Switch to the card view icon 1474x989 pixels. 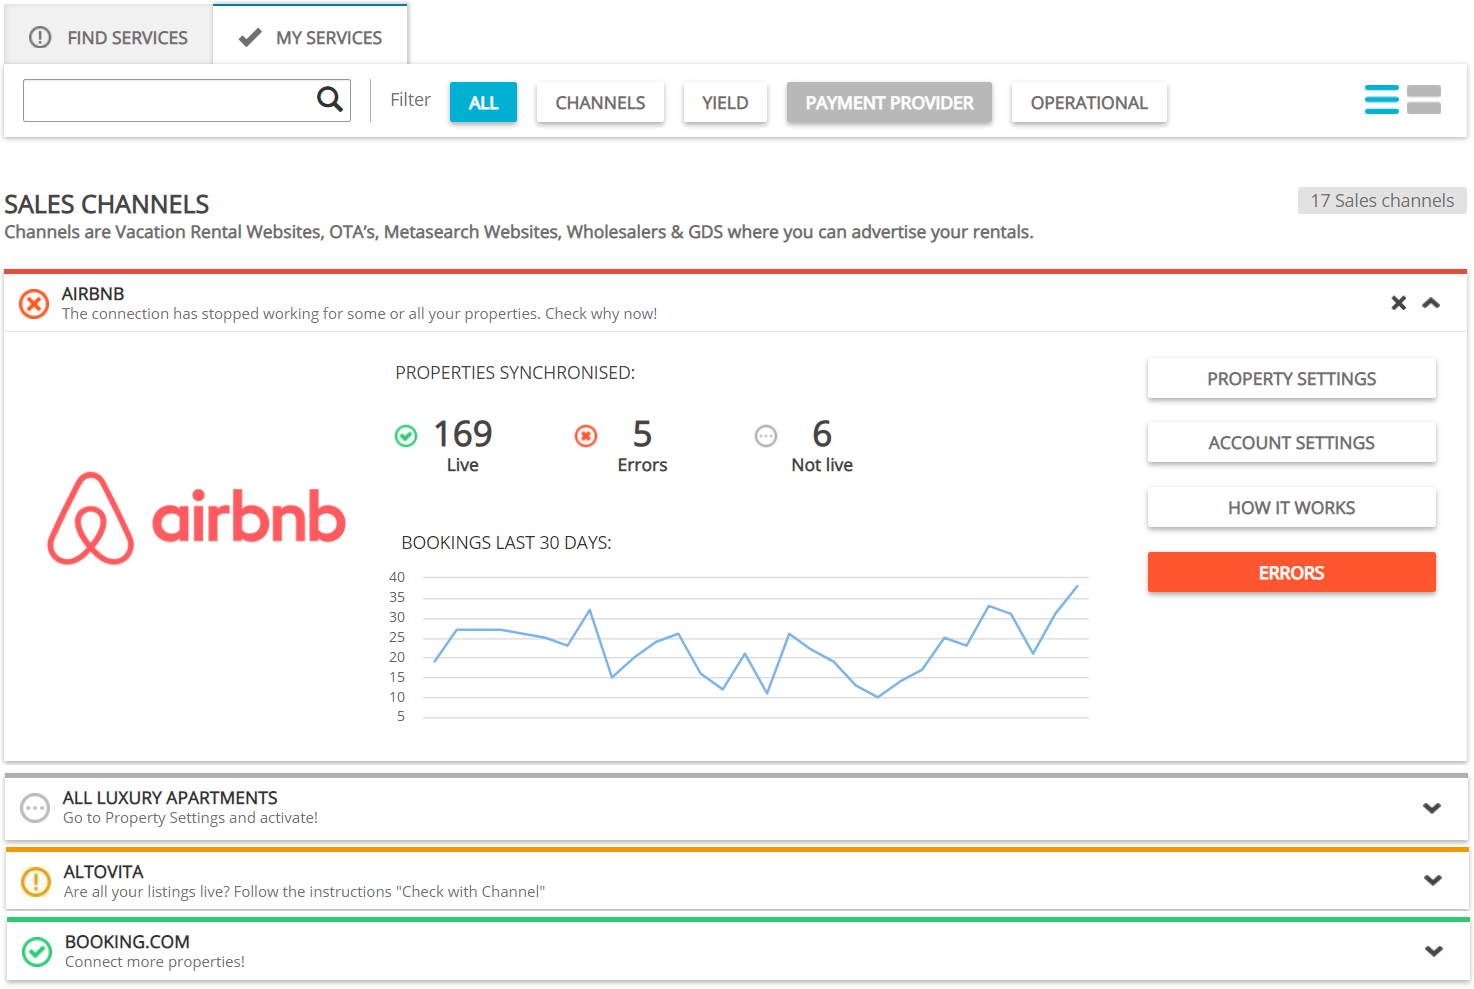click(1424, 100)
